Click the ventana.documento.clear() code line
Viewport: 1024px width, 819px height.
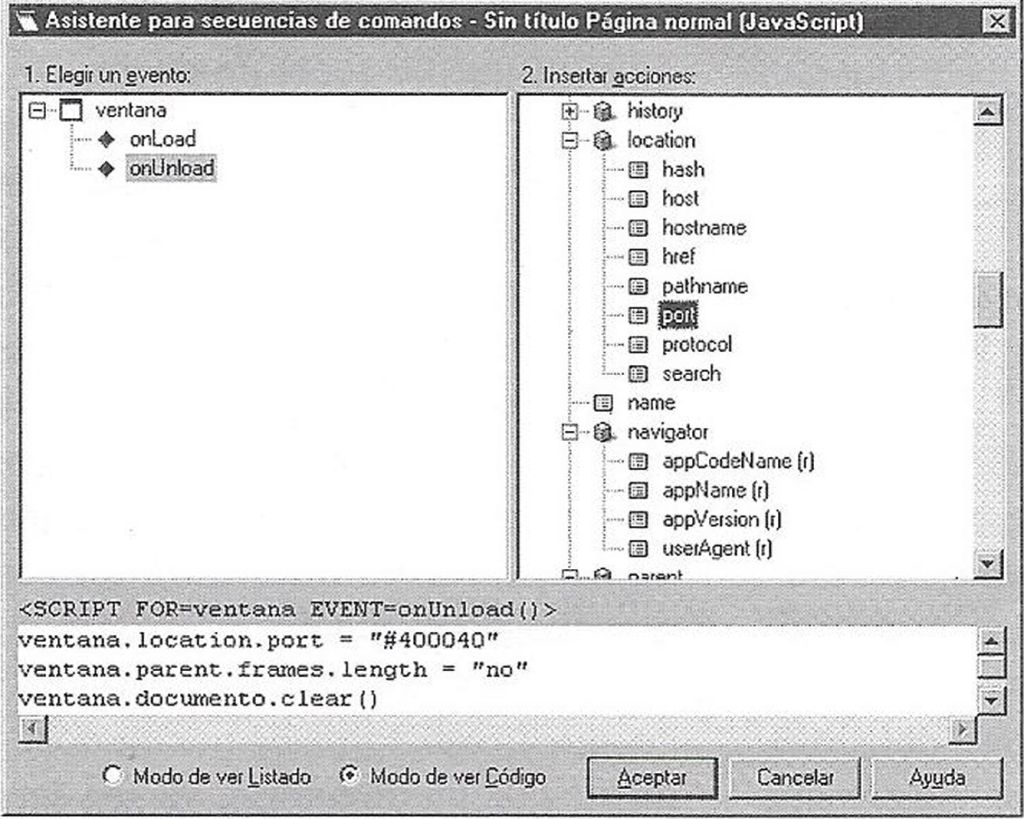198,699
